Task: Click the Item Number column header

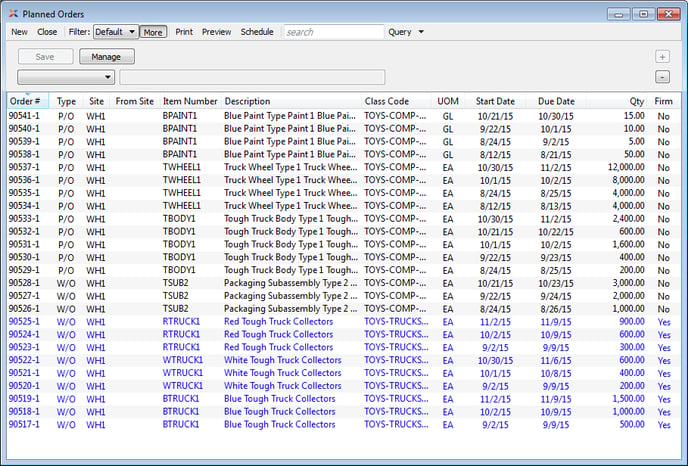Action: (x=190, y=101)
